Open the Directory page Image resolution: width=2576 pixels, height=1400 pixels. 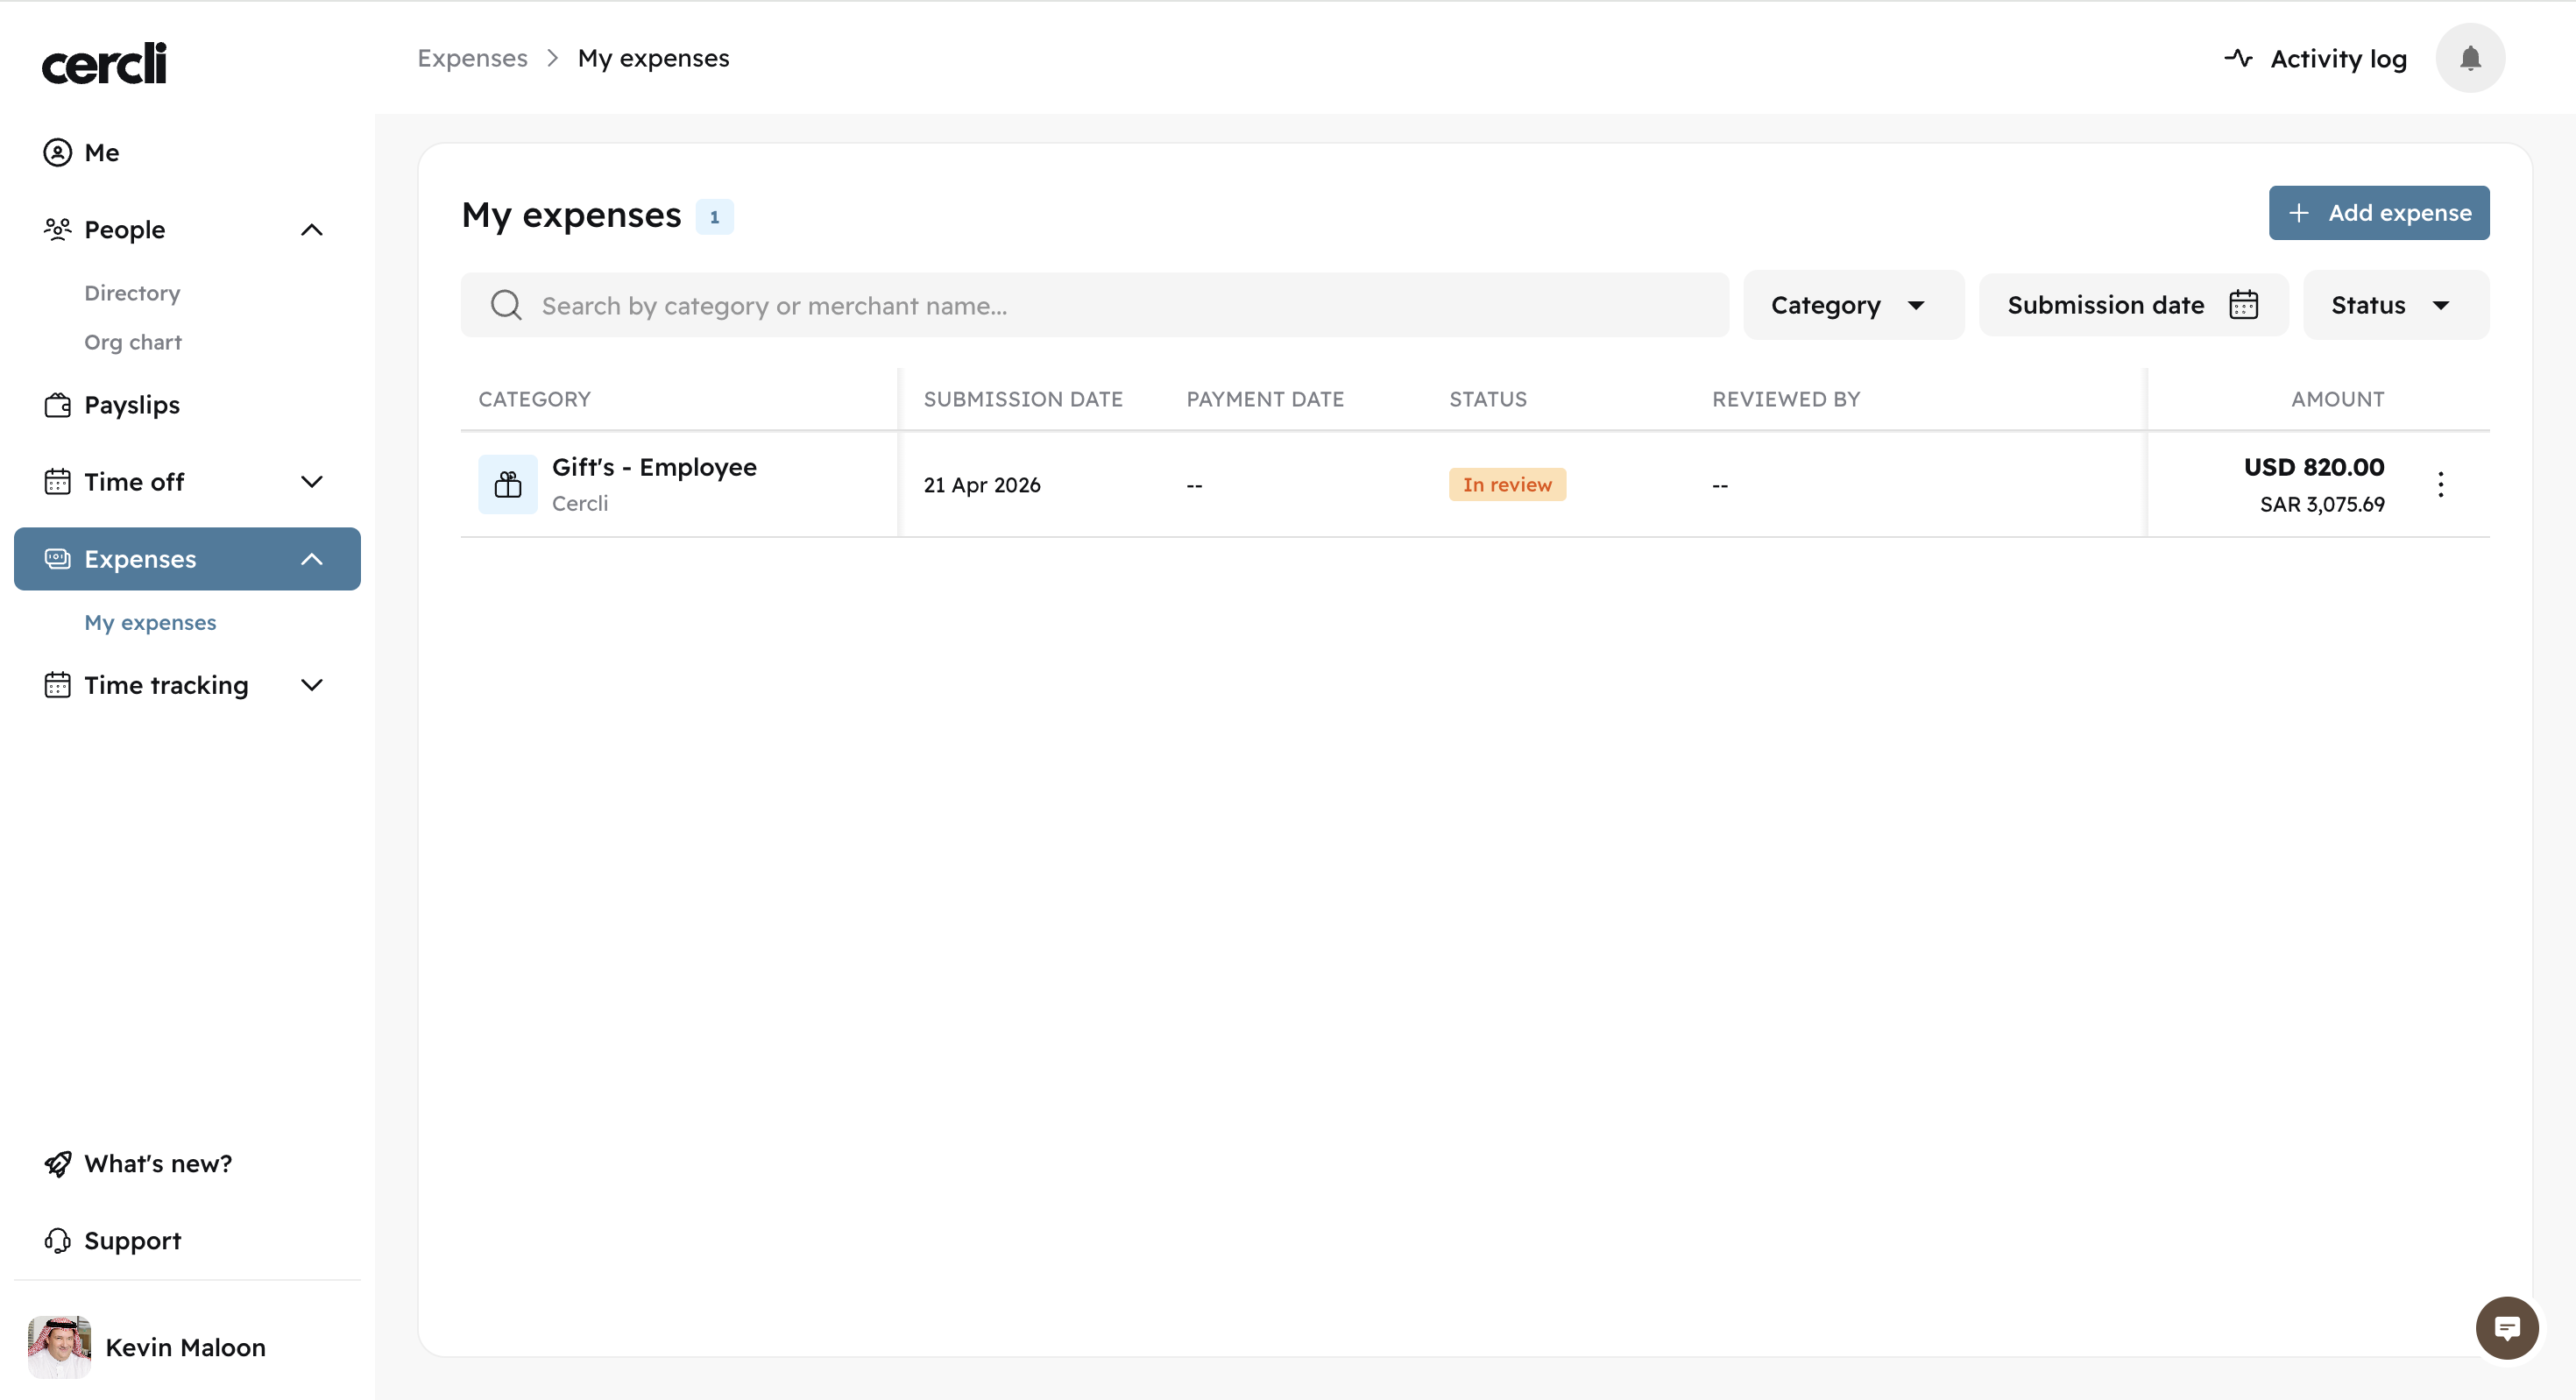click(x=132, y=293)
